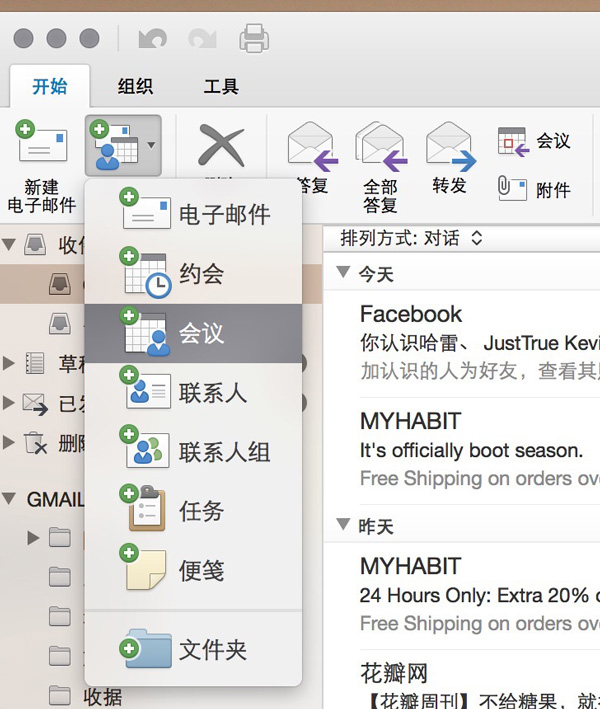
Task: Switch to the 组织 tab
Action: point(135,86)
